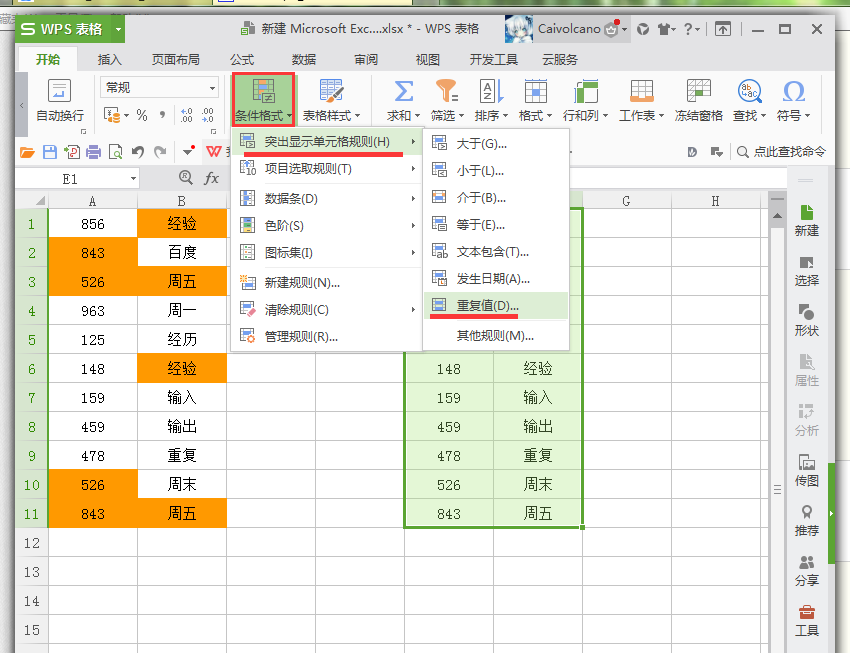Click the 求和 sum sigma icon
The height and width of the screenshot is (653, 850).
click(403, 91)
